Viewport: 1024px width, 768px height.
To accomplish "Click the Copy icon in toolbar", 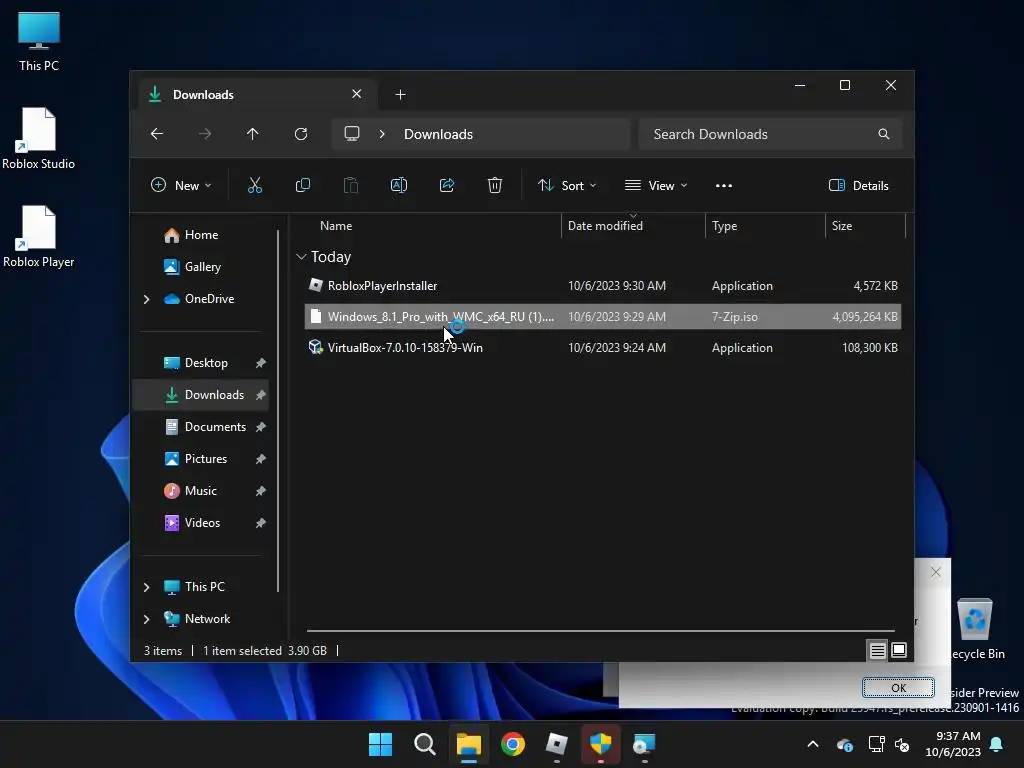I will (303, 185).
